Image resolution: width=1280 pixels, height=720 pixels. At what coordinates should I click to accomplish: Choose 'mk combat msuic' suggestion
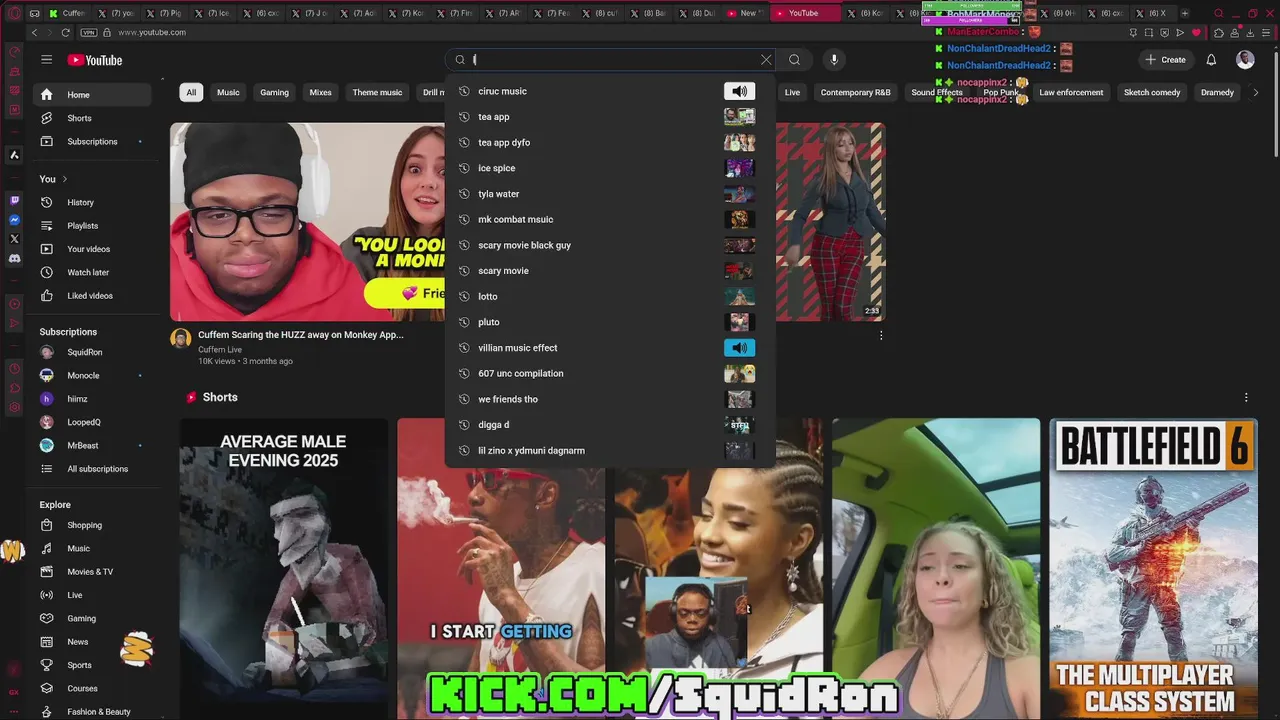pos(610,219)
